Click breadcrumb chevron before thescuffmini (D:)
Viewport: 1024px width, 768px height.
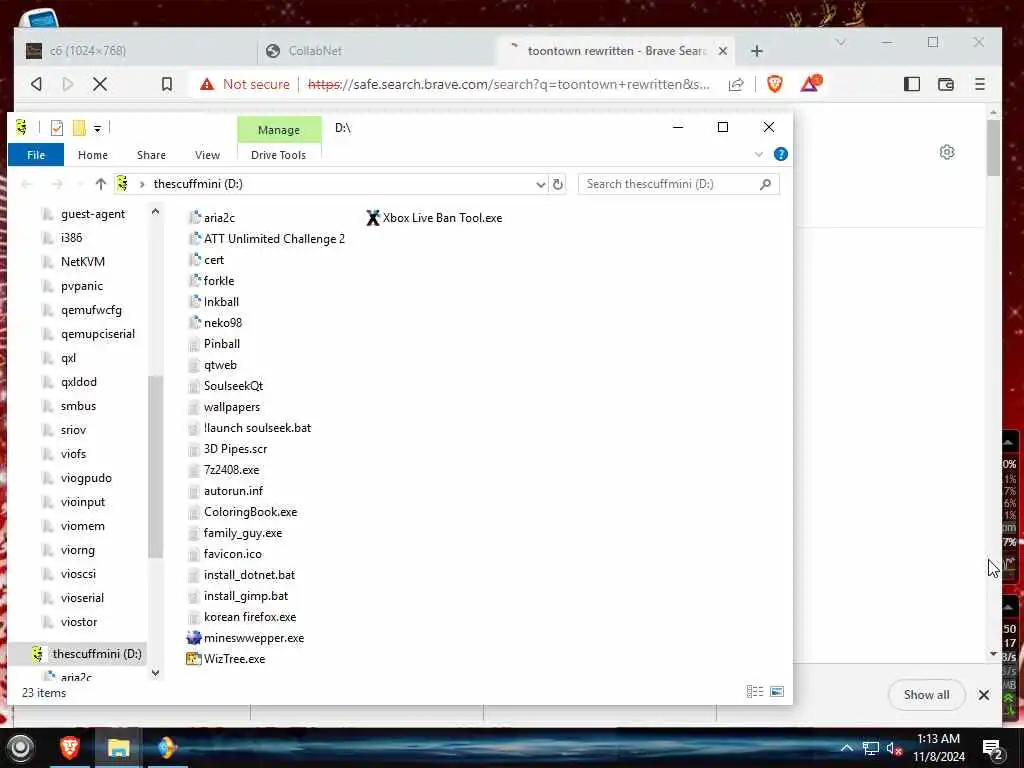(x=142, y=184)
